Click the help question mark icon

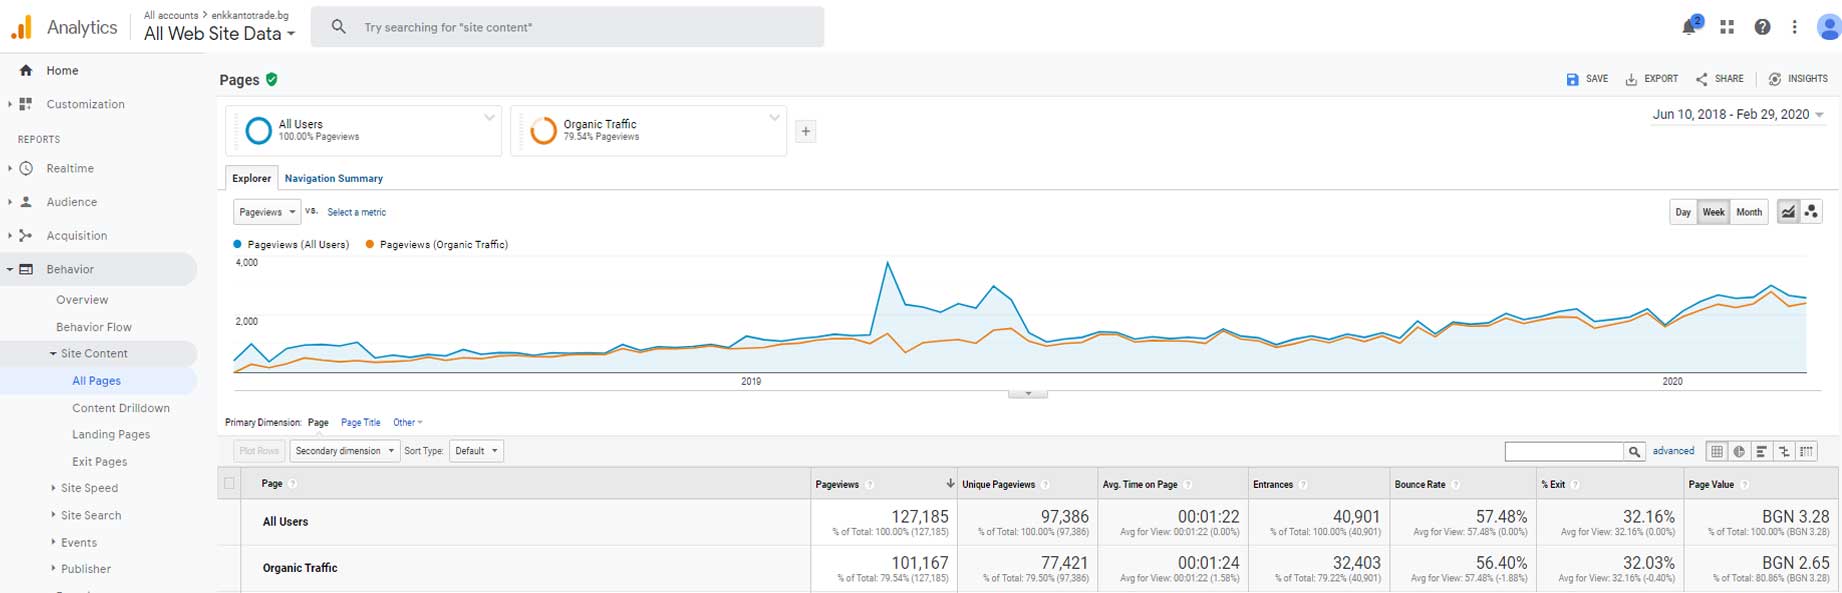(x=1762, y=27)
